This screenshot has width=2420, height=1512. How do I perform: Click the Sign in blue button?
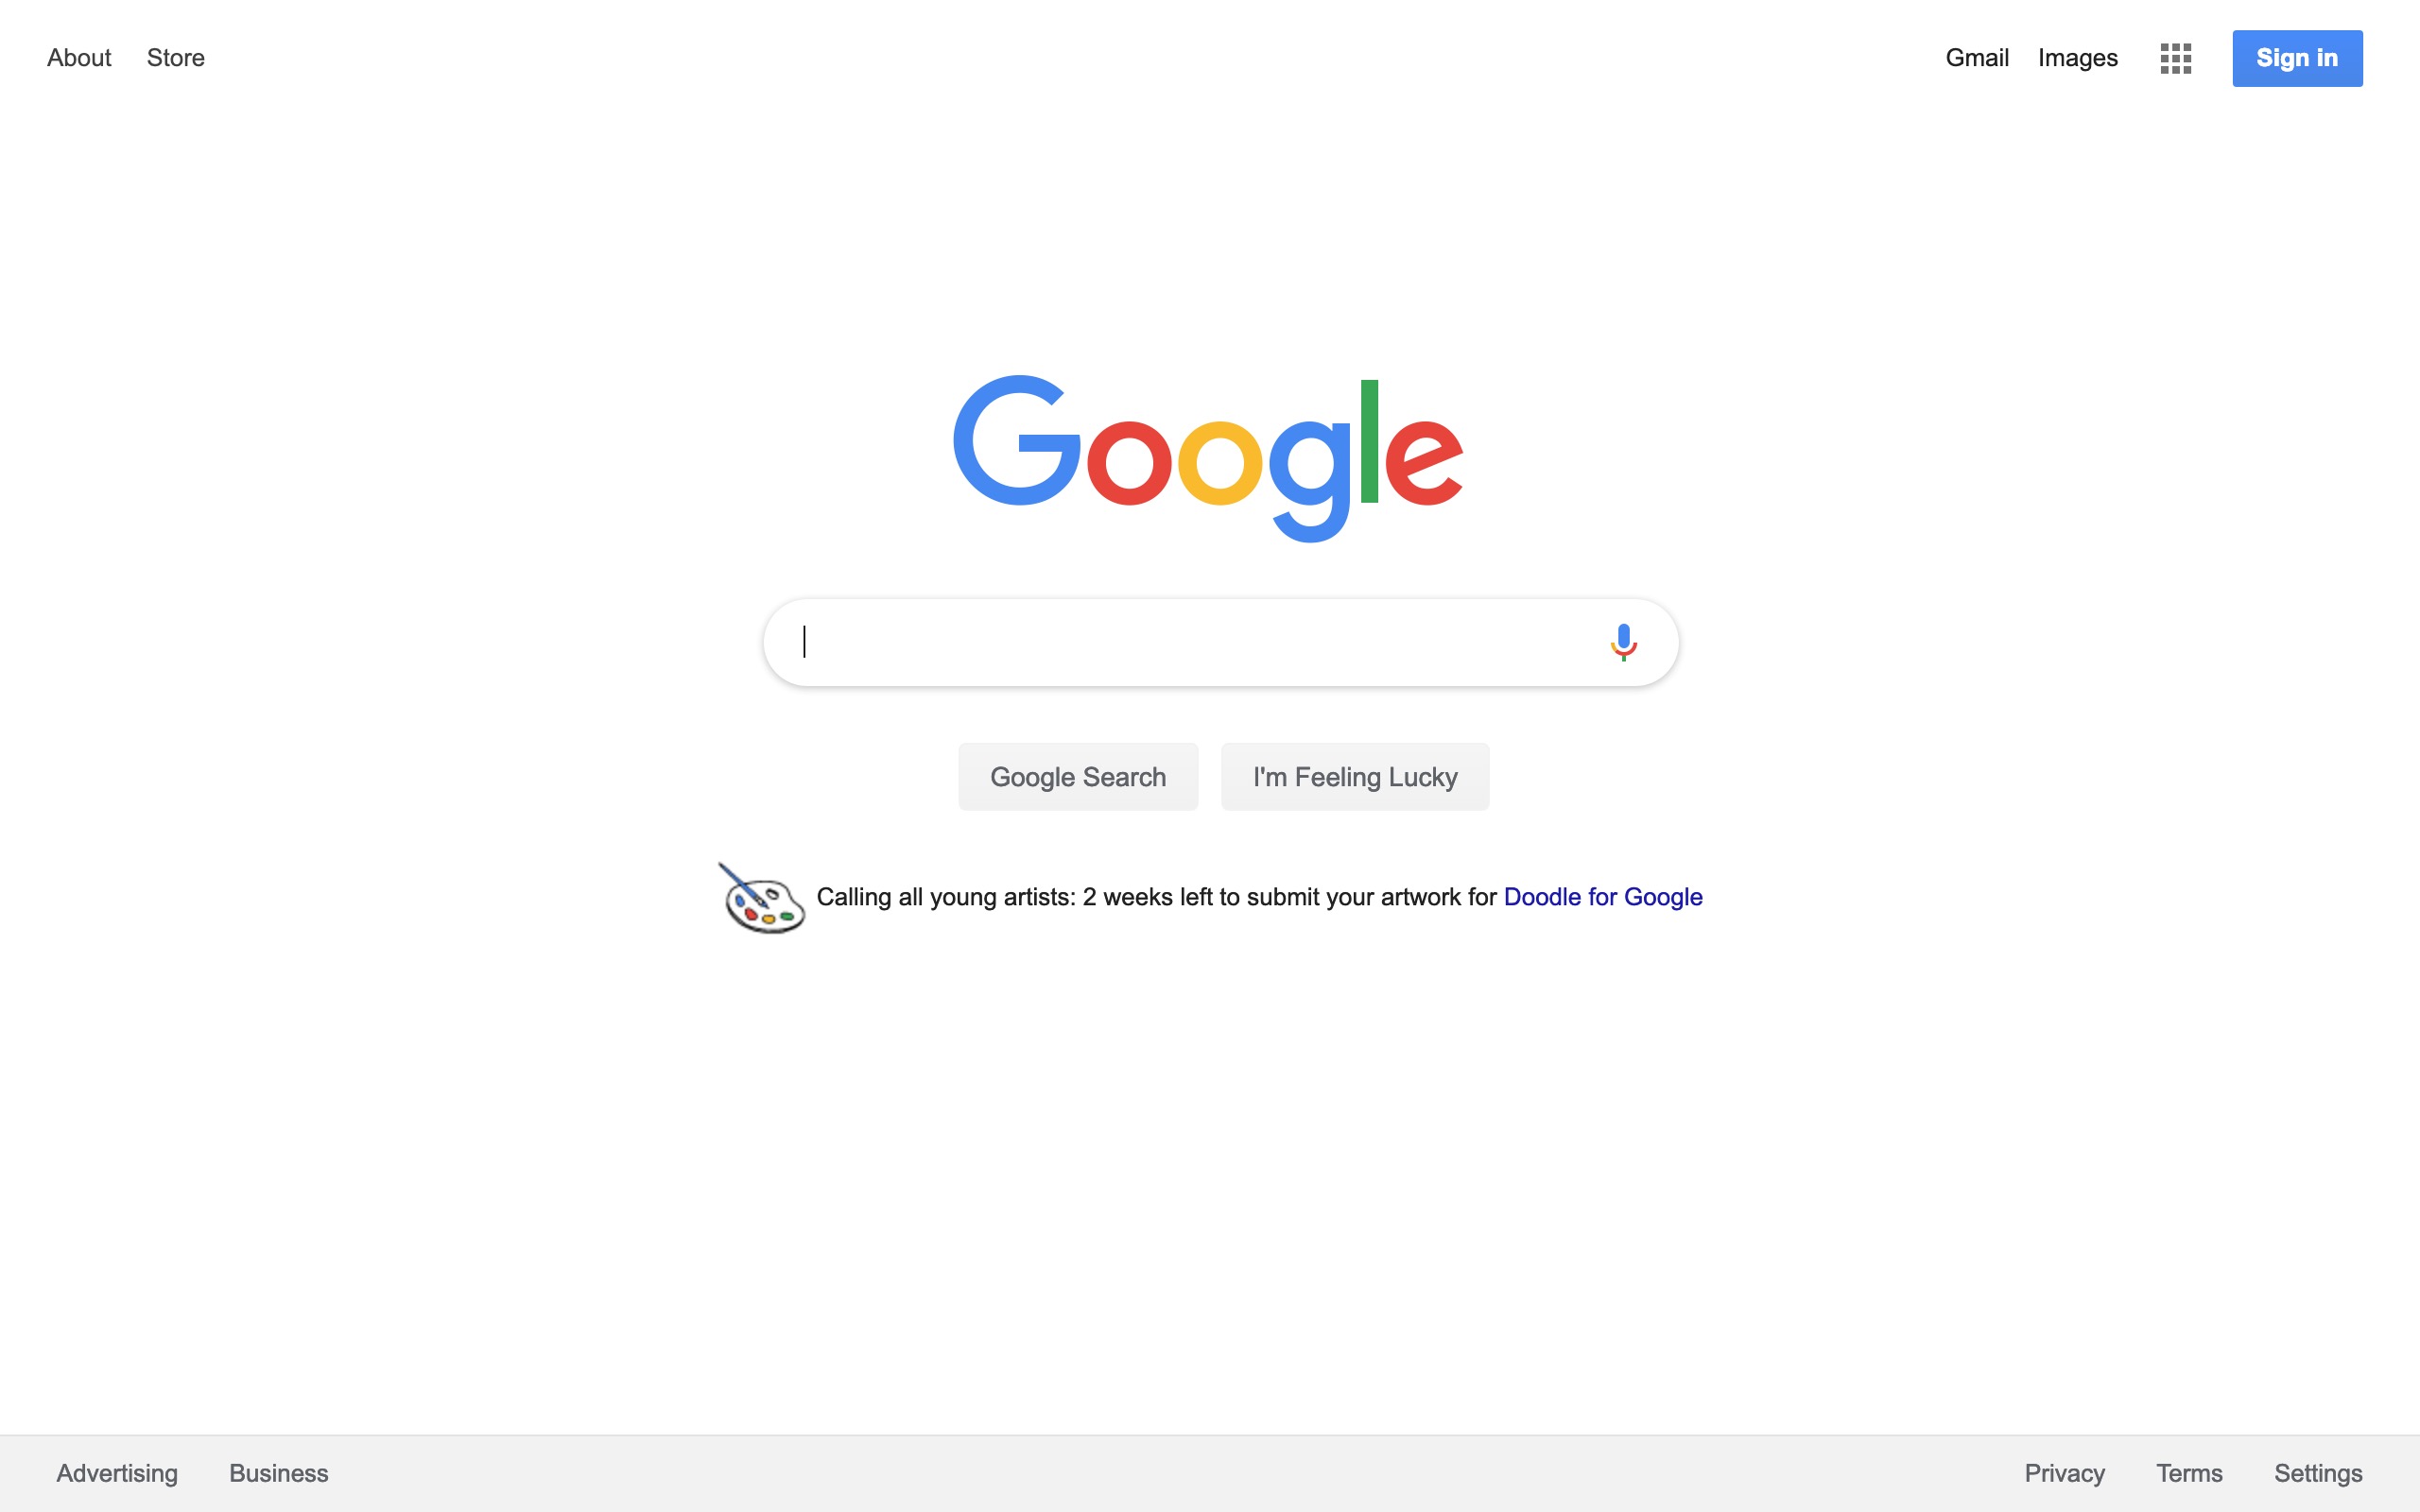2296,58
